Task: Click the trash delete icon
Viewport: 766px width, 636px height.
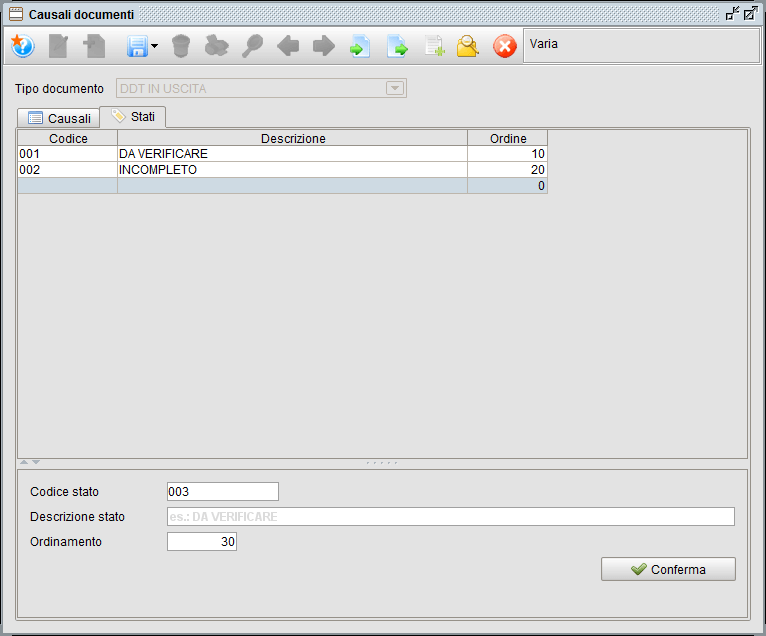Action: (x=181, y=46)
